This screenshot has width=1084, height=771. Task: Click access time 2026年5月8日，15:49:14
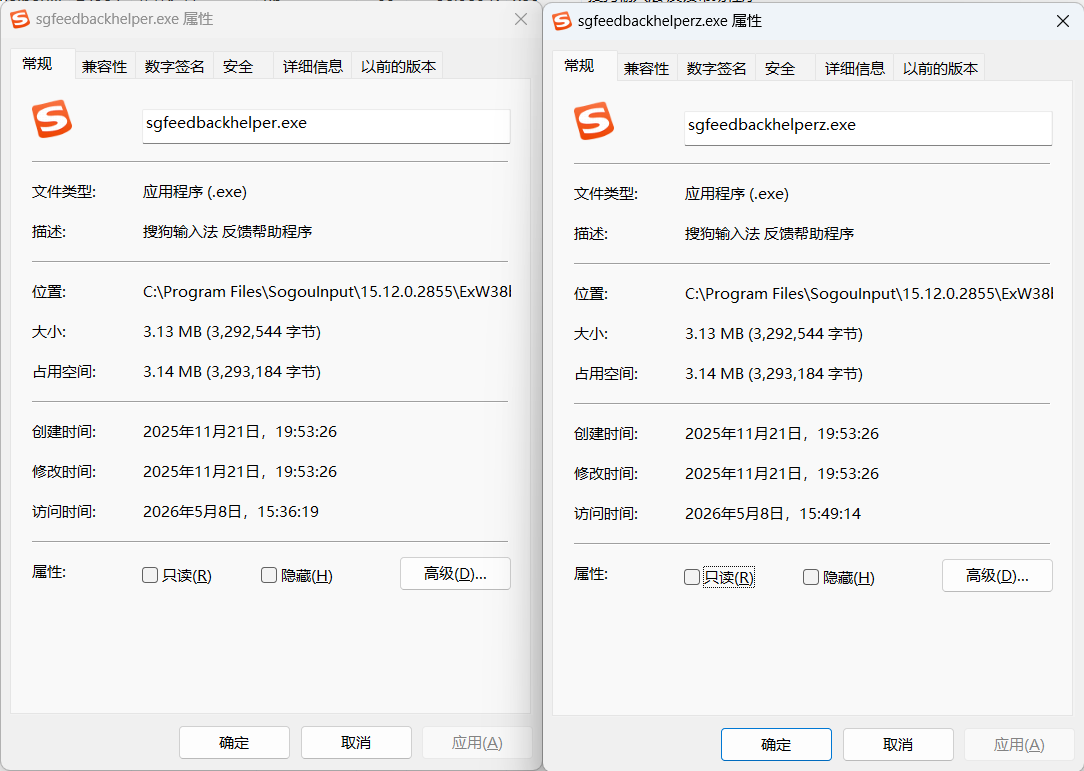click(x=773, y=514)
